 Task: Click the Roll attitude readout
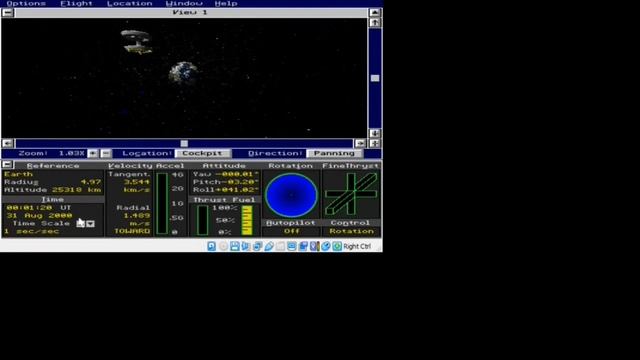(x=226, y=190)
